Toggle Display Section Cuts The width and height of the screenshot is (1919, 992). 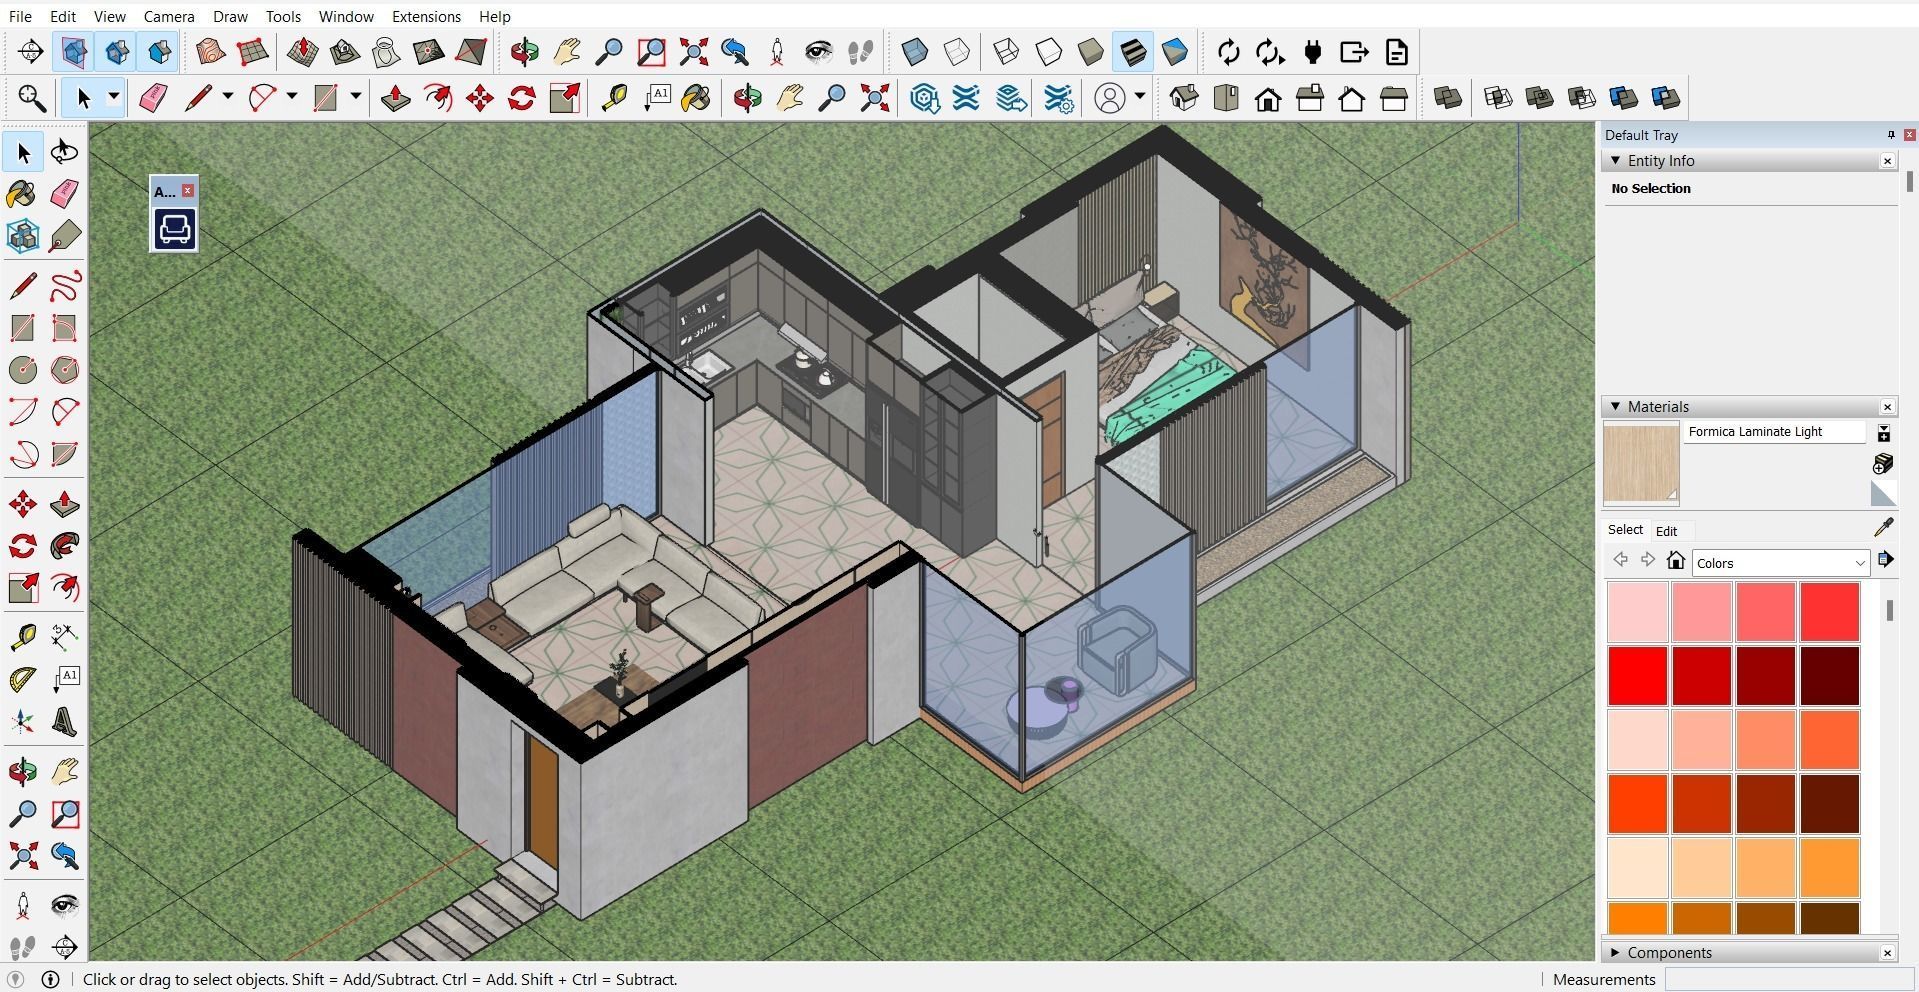pos(117,52)
